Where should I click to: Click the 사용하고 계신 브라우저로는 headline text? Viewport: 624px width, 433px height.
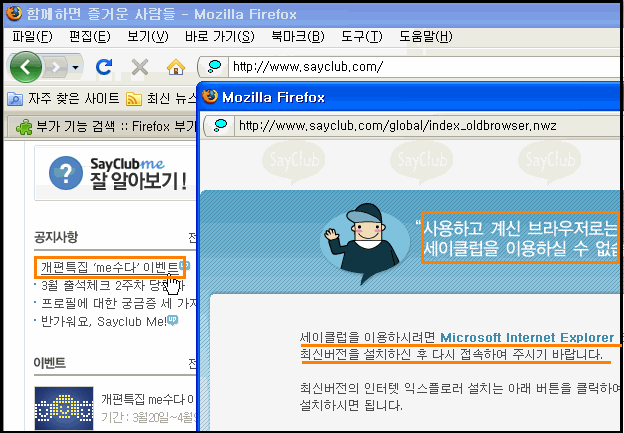click(520, 228)
